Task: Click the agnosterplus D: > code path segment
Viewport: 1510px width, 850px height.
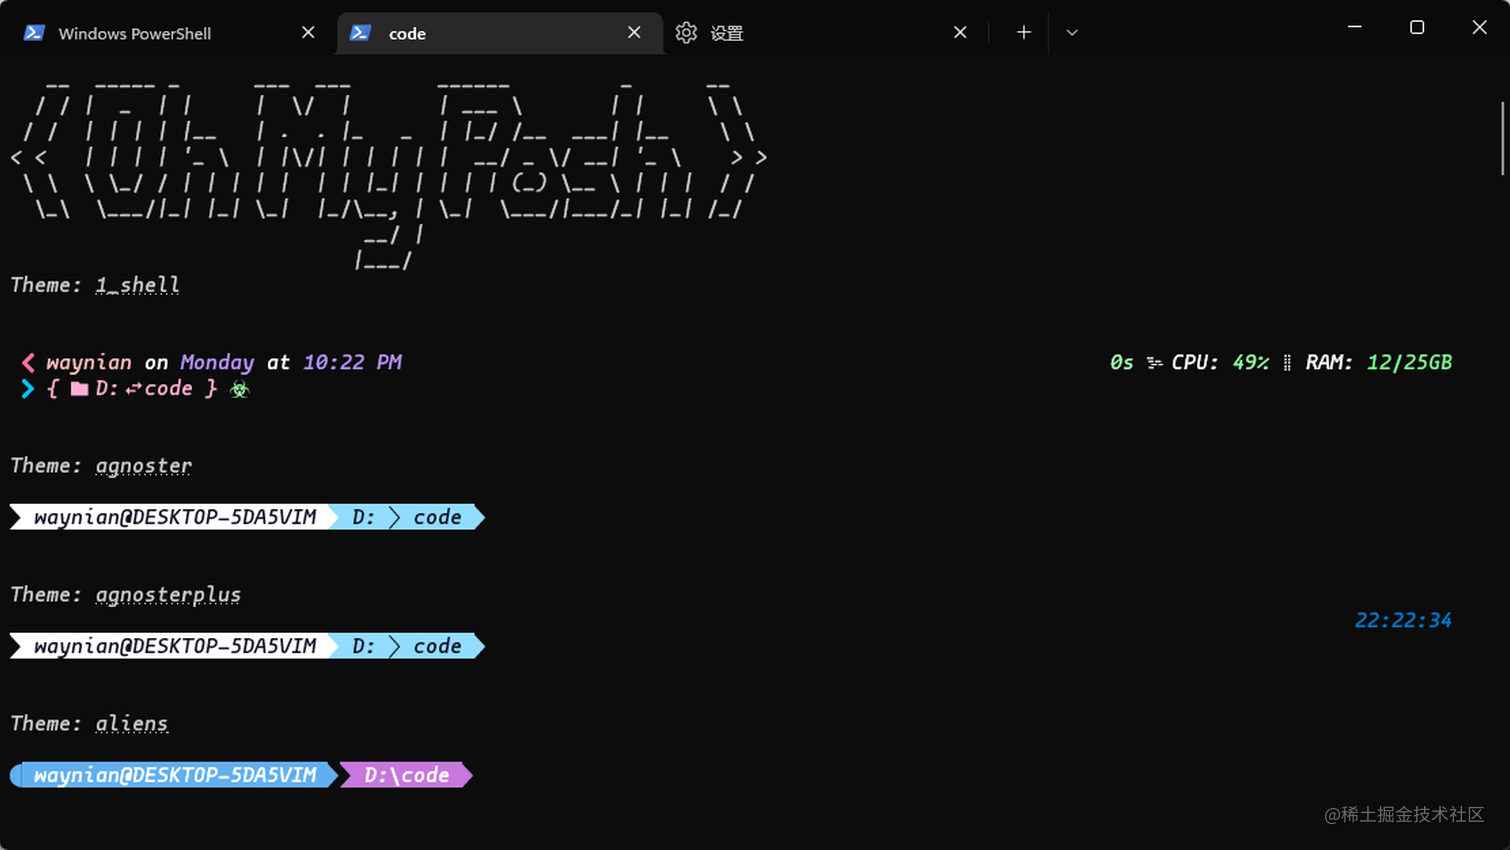Action: point(408,646)
